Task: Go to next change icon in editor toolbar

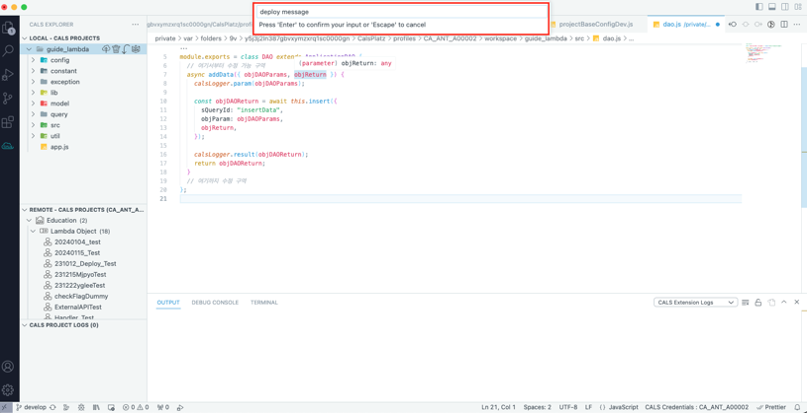Action: point(758,24)
